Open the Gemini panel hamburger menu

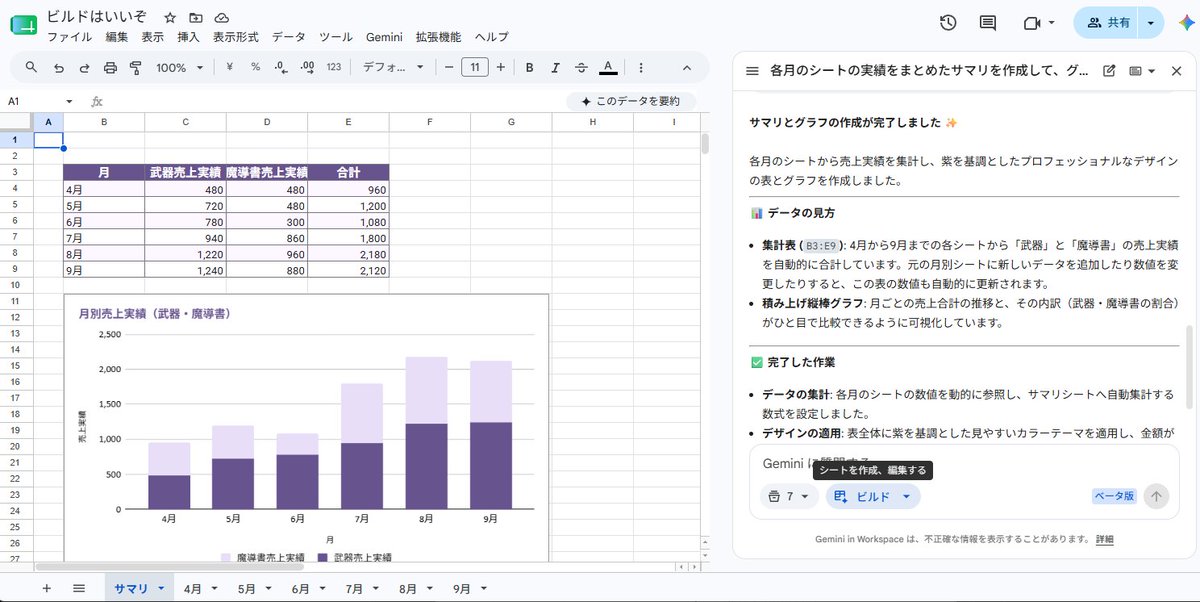click(x=752, y=71)
